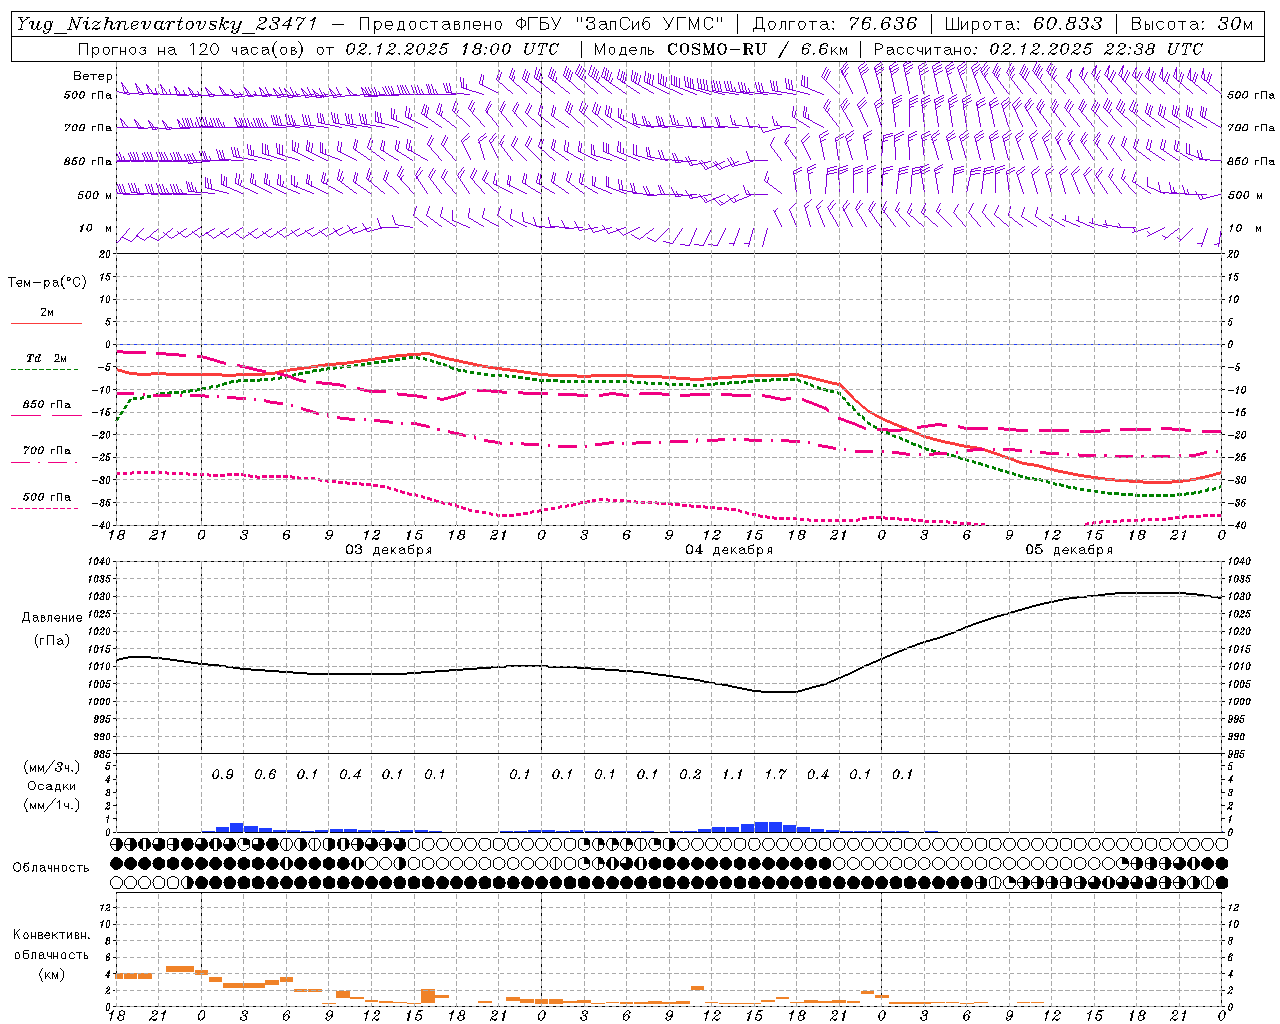Screen dimensions: 1280x1024
Task: Click the (мм/3ч.) precipitation unit label
Action: 52,767
